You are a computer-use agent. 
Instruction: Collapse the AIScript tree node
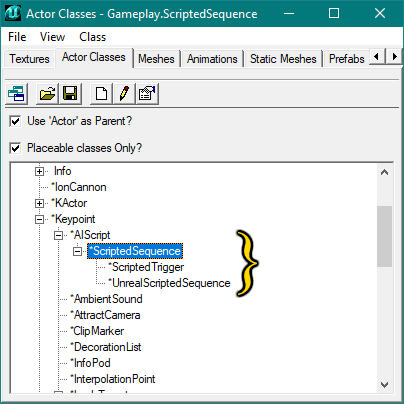[x=59, y=235]
